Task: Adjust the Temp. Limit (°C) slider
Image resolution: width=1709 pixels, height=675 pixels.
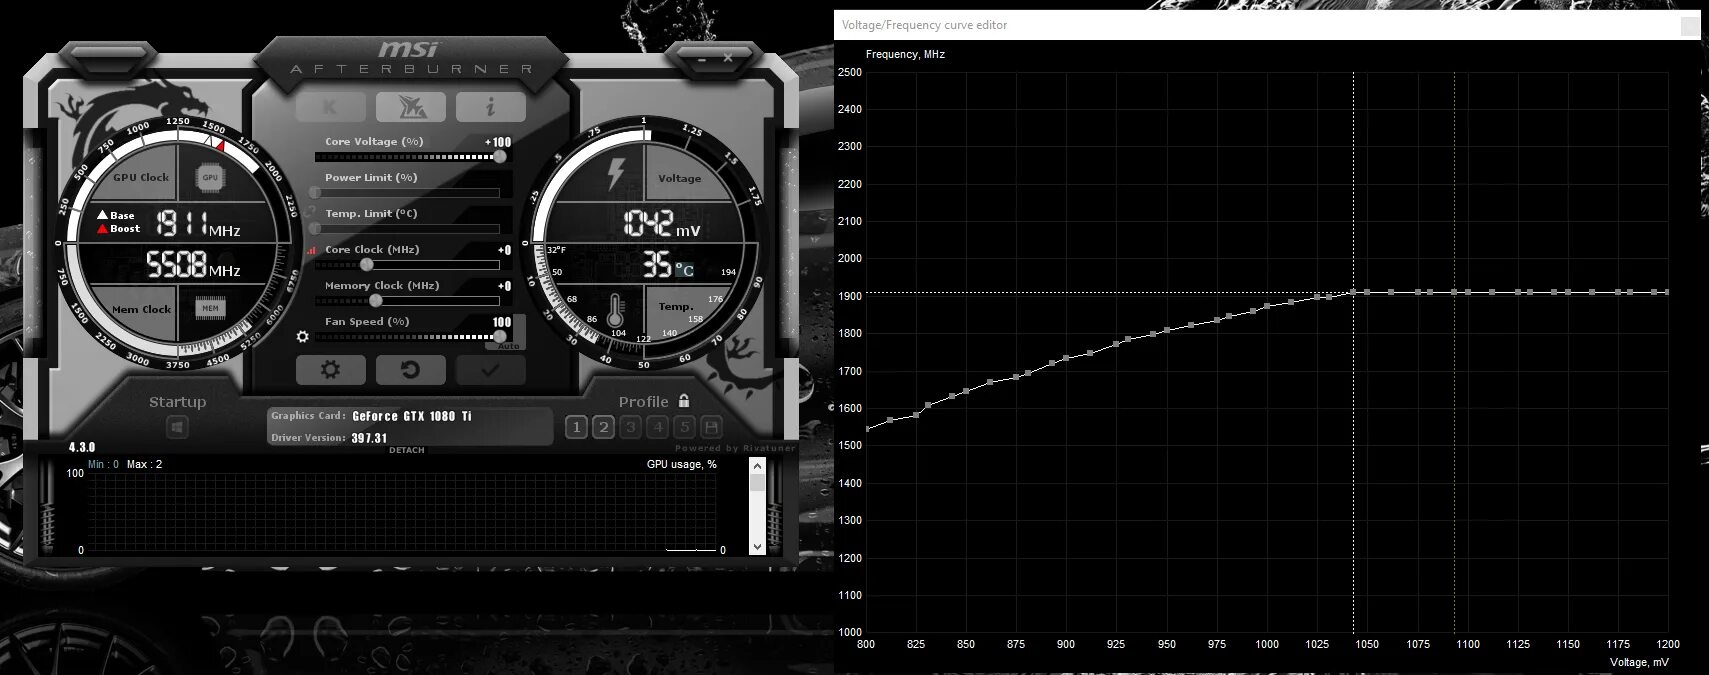Action: pos(408,228)
